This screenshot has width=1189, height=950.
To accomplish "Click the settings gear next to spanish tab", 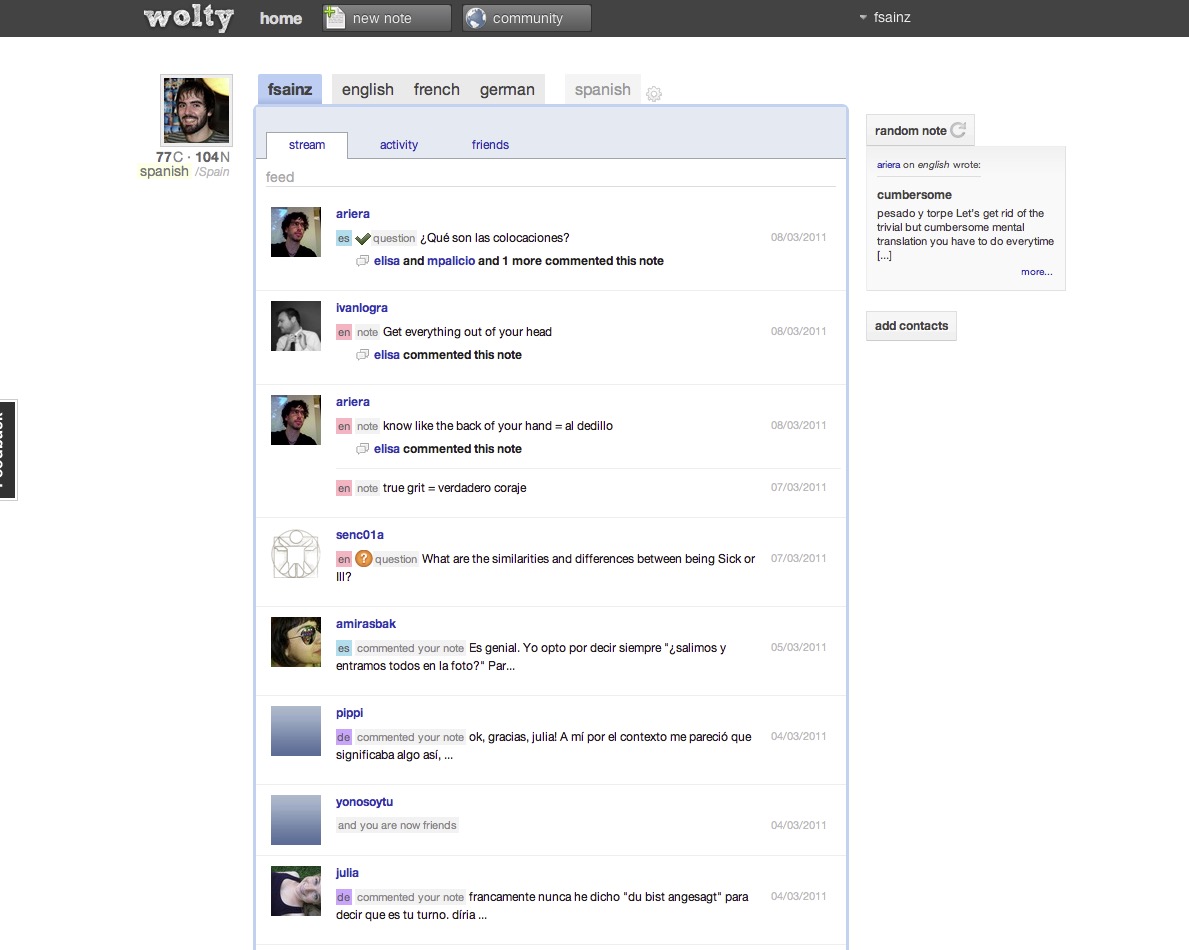I will pos(654,93).
